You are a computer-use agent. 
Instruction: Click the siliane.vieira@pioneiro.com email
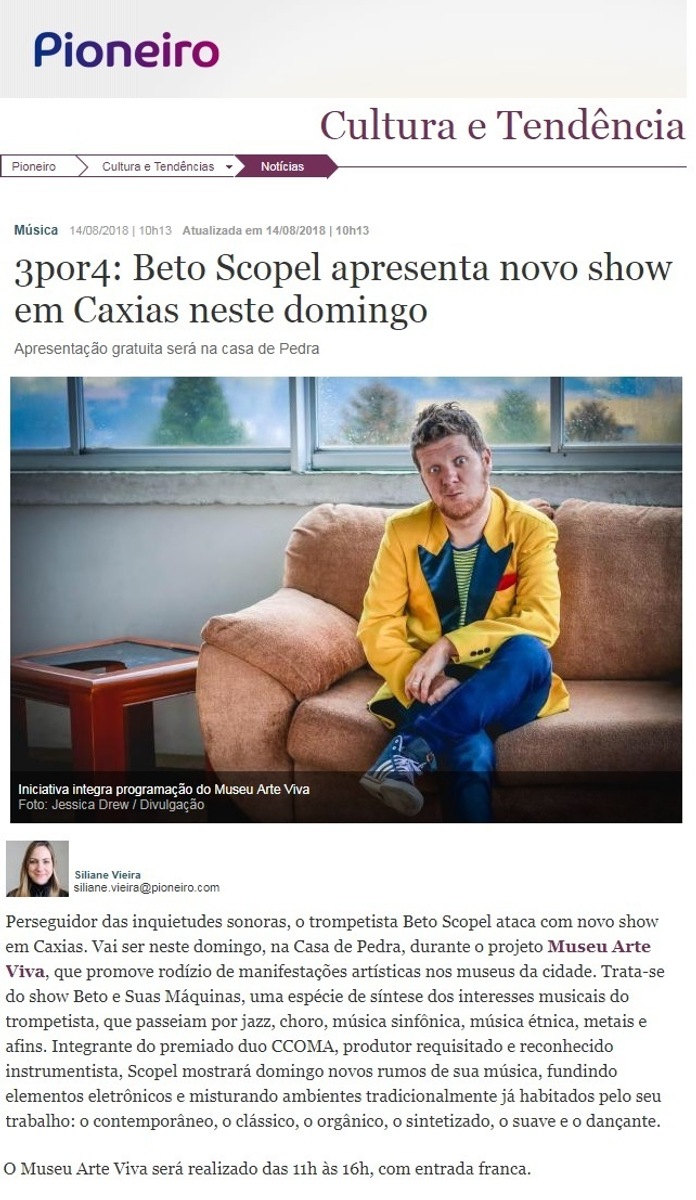point(146,887)
